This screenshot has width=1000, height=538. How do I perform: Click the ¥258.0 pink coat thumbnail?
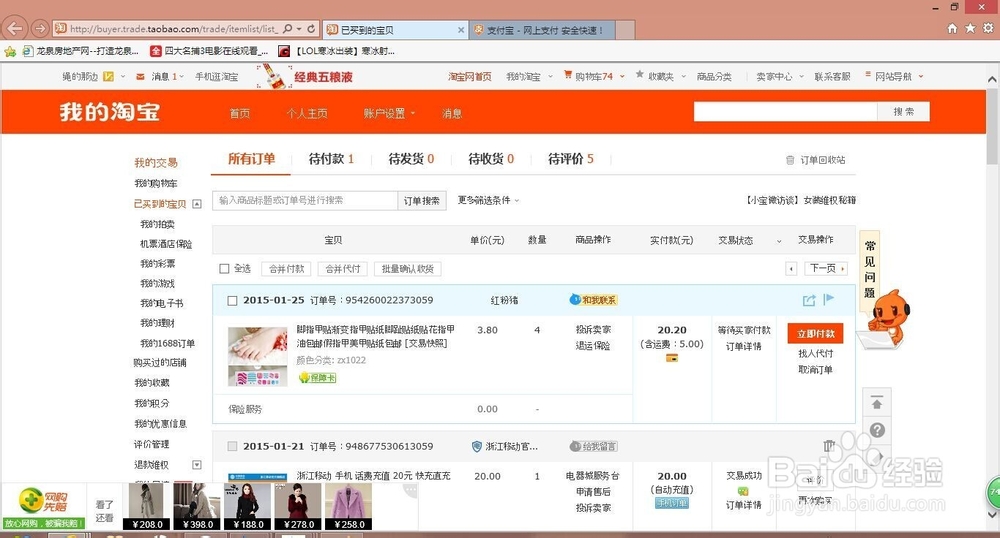coord(348,506)
